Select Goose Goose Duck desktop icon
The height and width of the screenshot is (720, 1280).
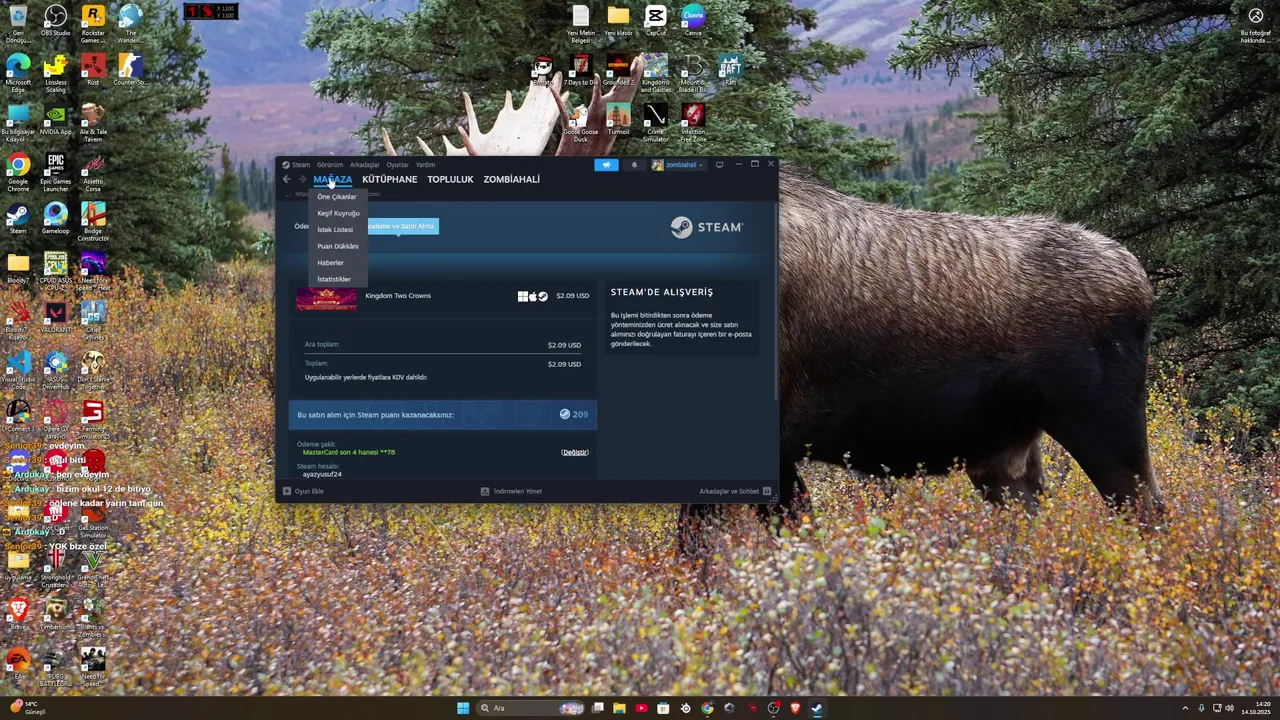pos(581,122)
